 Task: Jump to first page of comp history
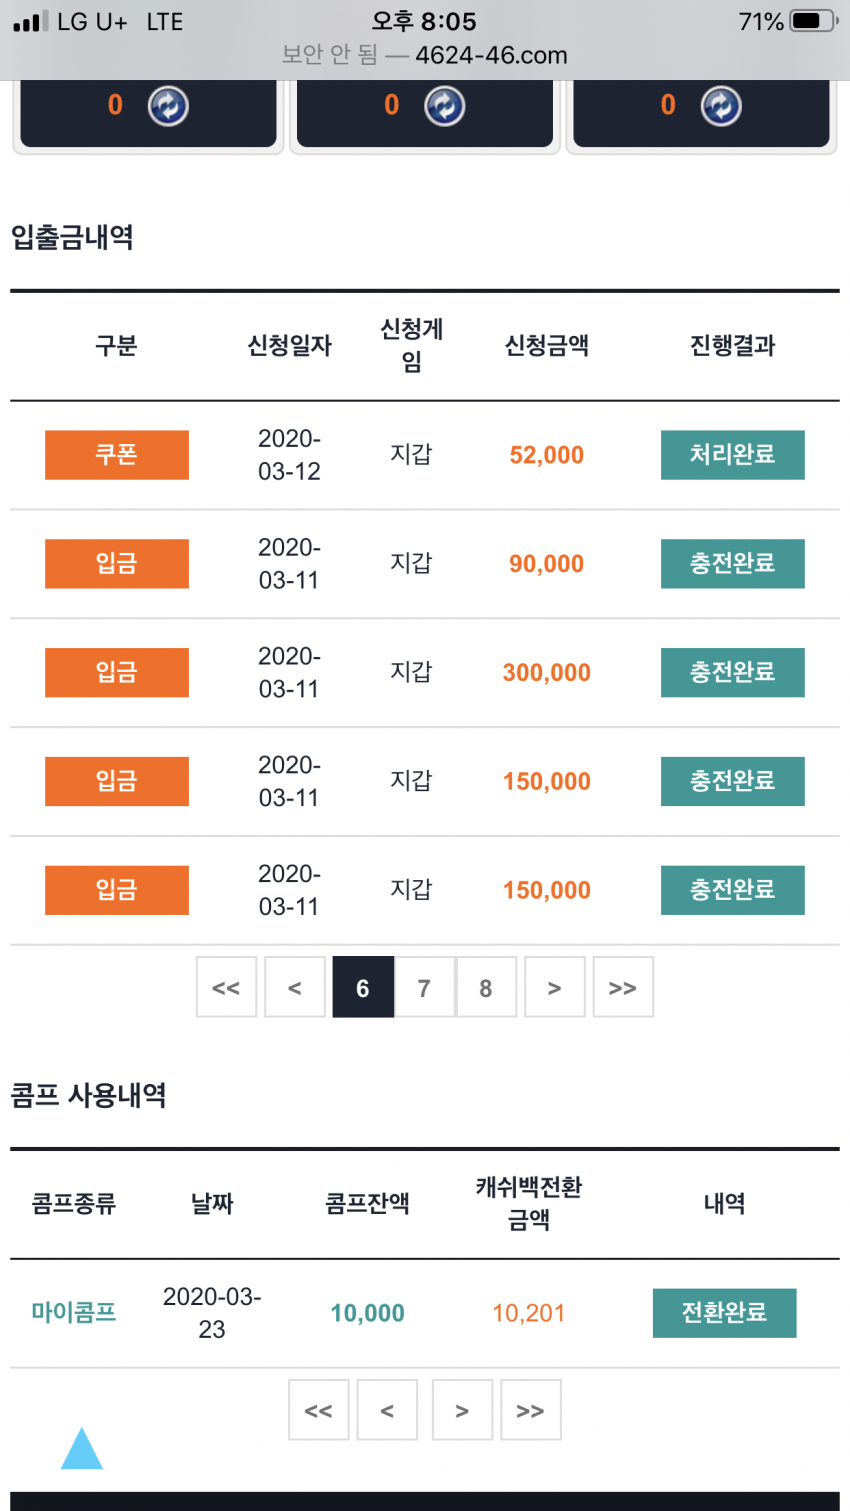tap(319, 1410)
